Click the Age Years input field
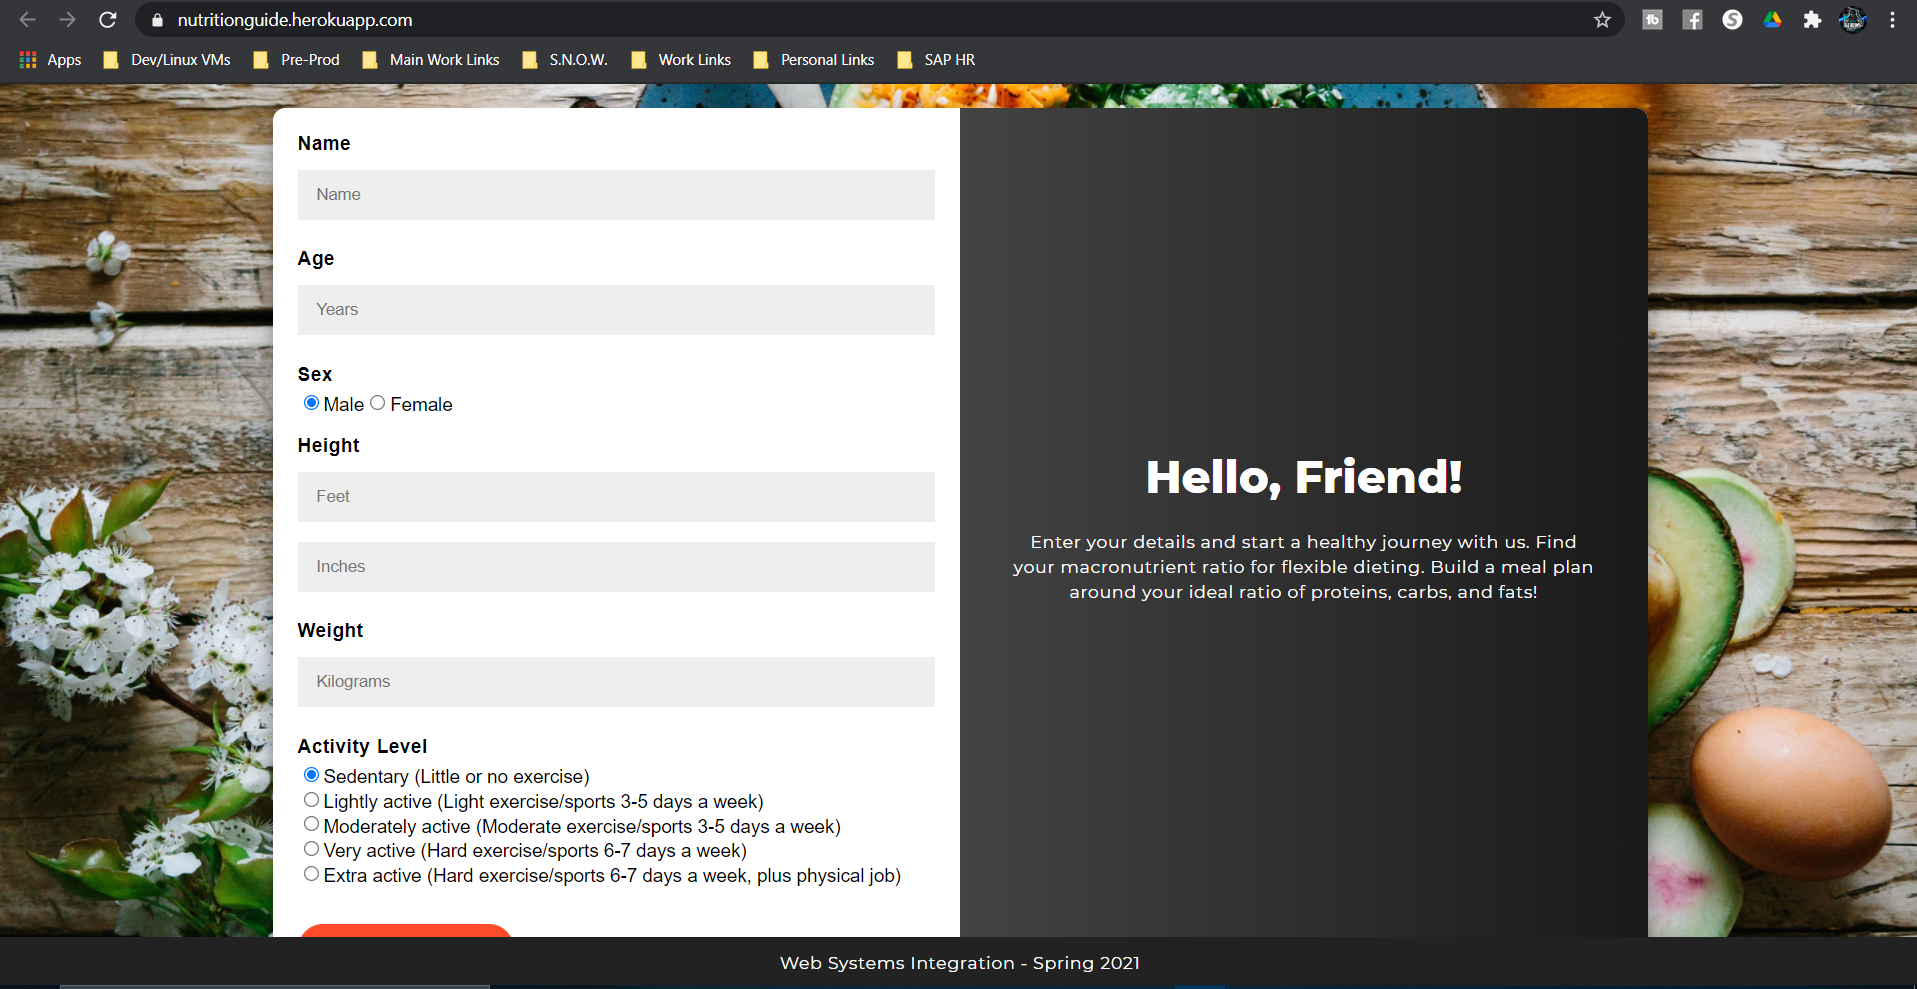This screenshot has width=1917, height=989. click(x=616, y=310)
